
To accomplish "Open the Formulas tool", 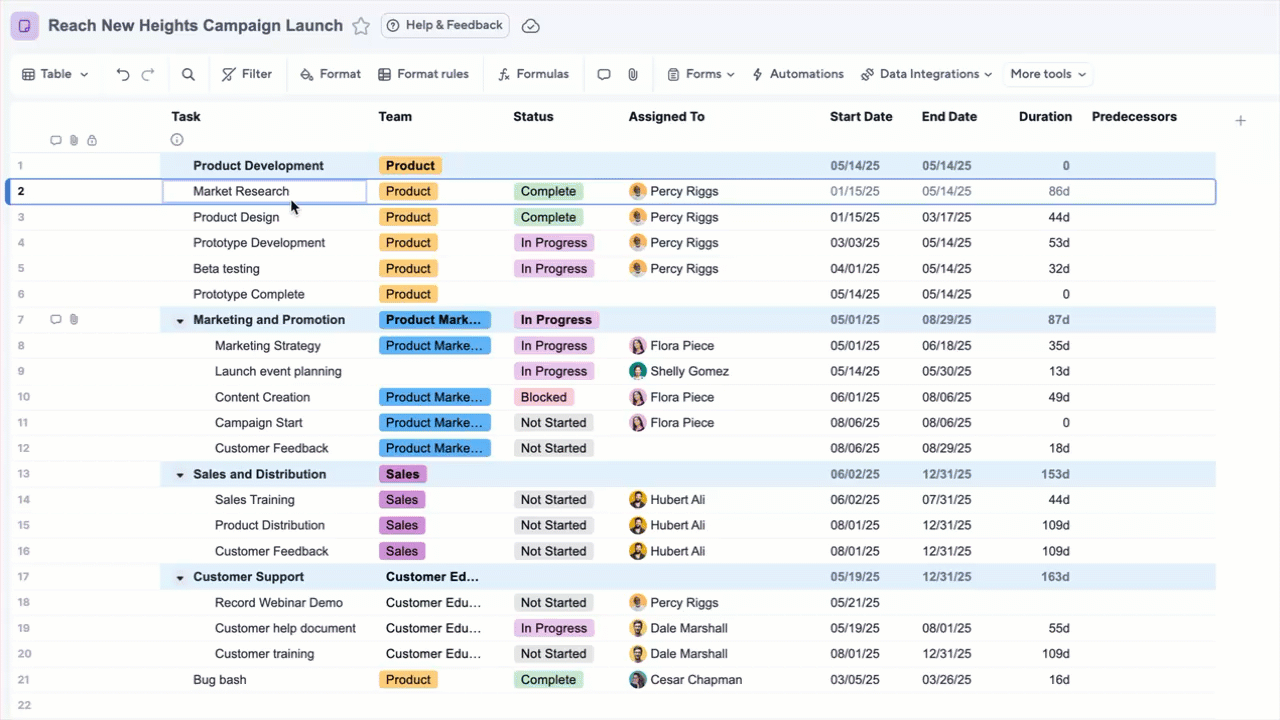I will tap(534, 74).
